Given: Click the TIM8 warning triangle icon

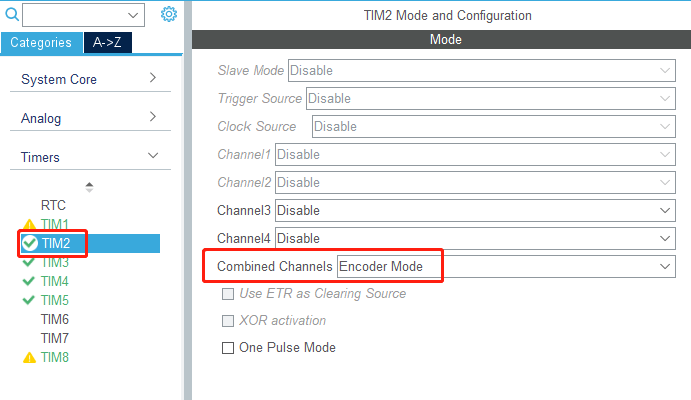Looking at the screenshot, I should tap(29, 357).
